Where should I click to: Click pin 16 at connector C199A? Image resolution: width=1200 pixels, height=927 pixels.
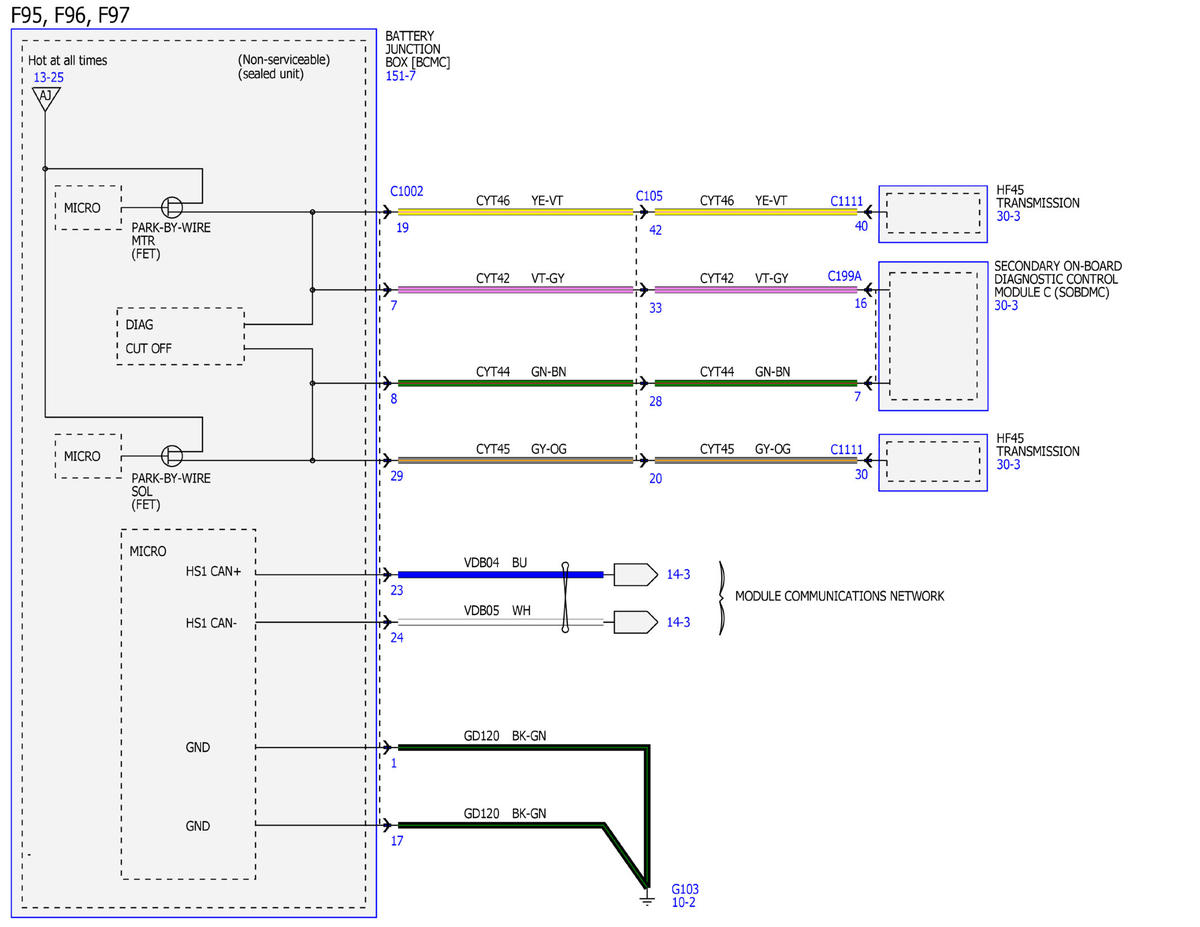point(861,303)
